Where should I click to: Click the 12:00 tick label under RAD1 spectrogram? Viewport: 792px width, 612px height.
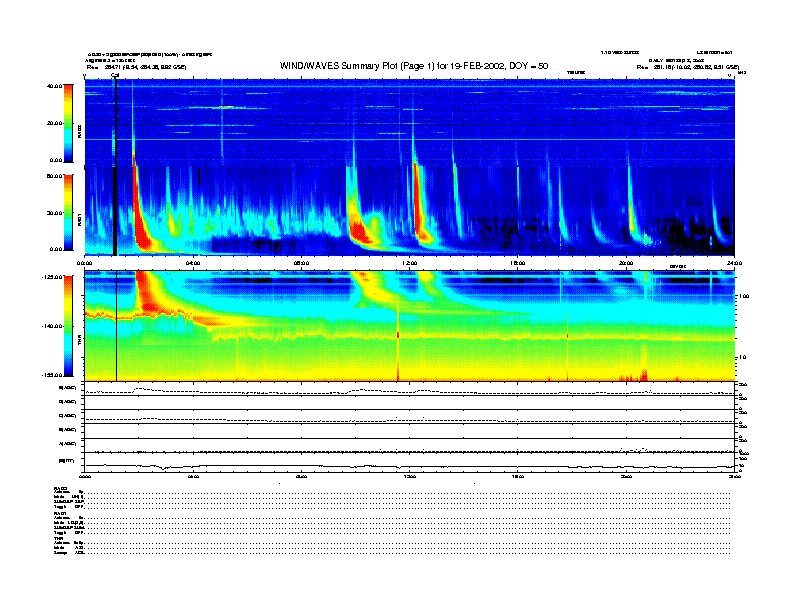(x=410, y=263)
